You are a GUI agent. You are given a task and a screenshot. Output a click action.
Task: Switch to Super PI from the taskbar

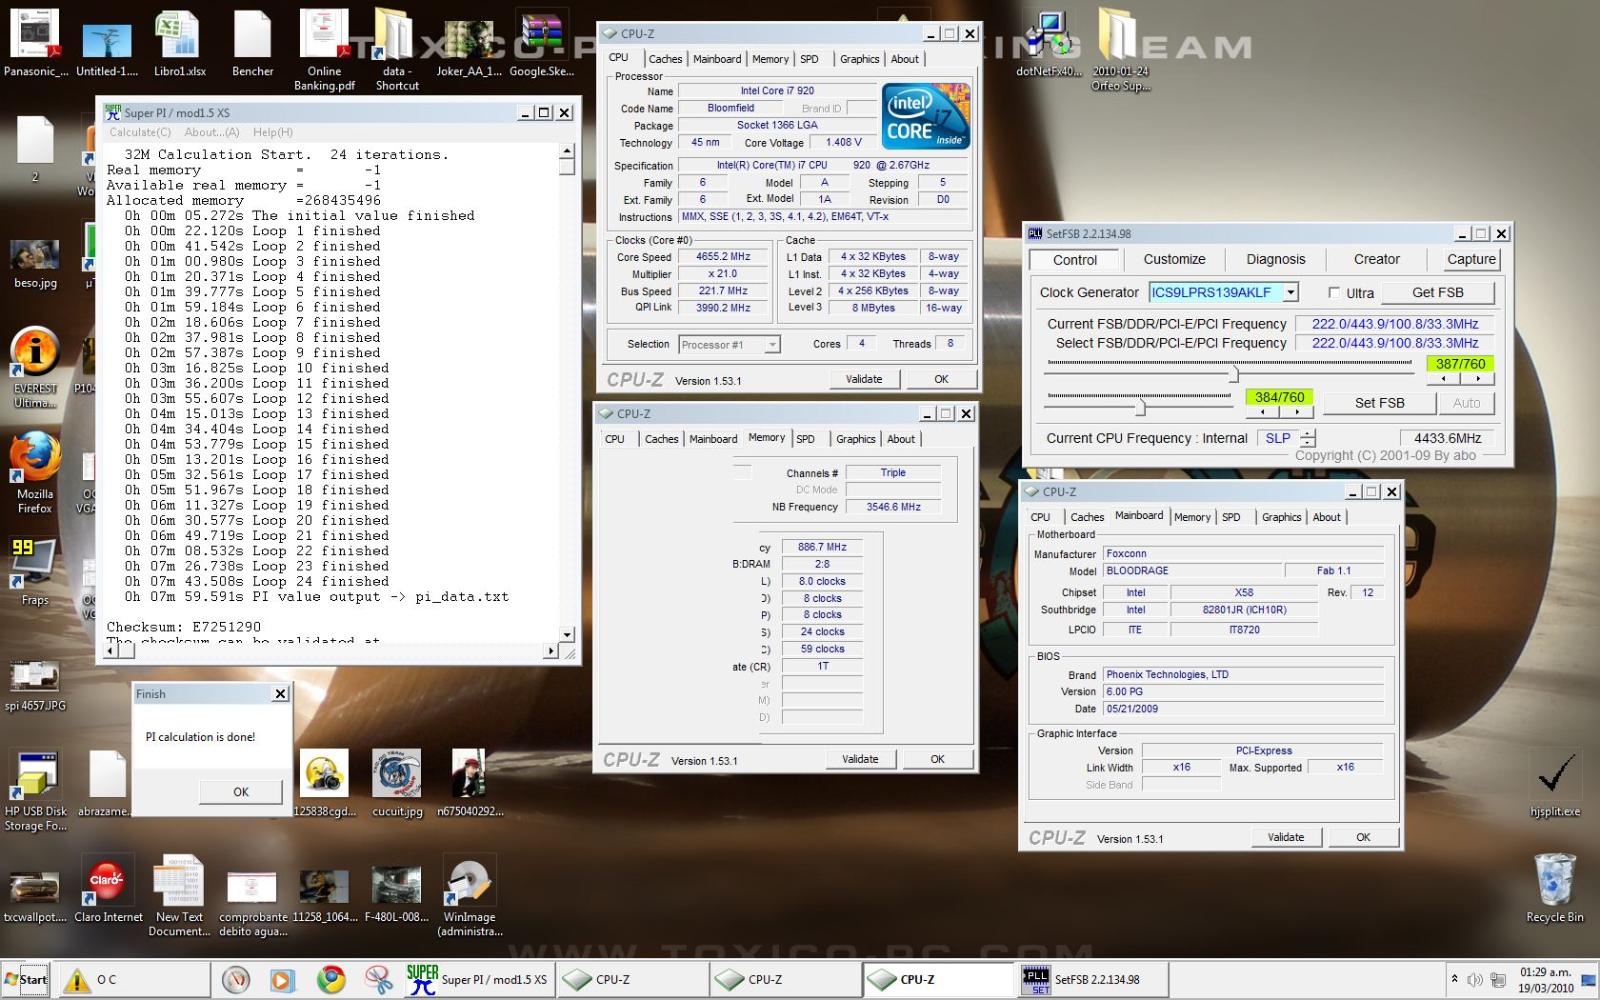479,980
